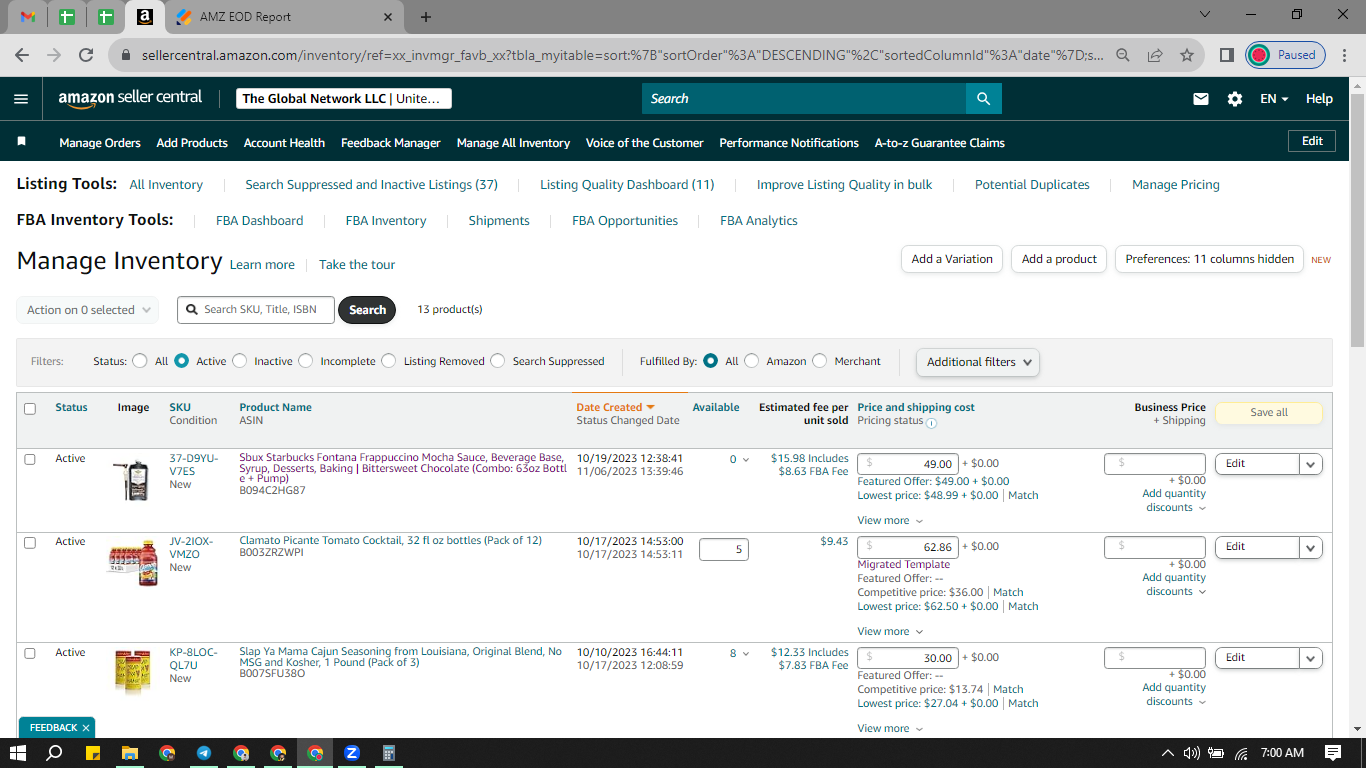Open the browser side panel icon
The width and height of the screenshot is (1366, 768).
pos(1227,55)
